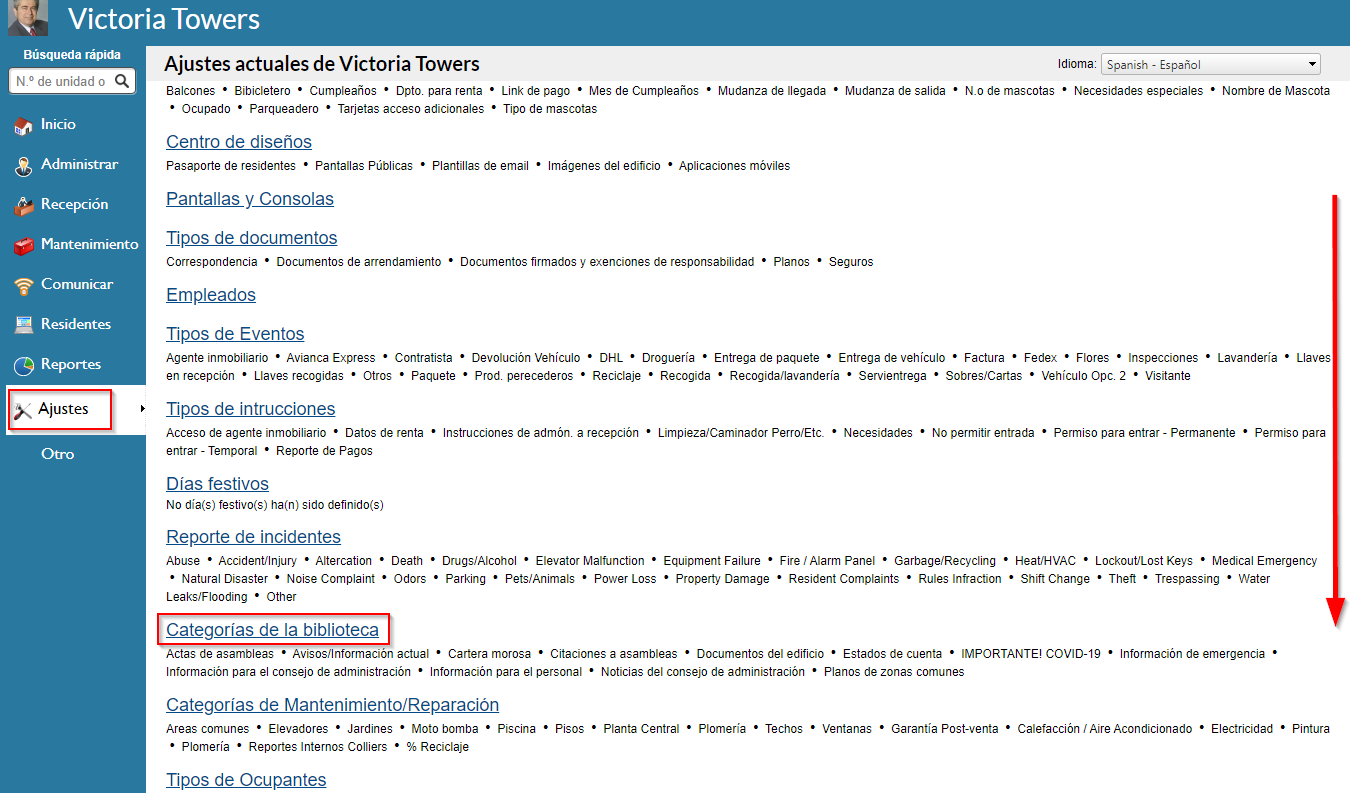The height and width of the screenshot is (793, 1350).
Task: Click 'Datos de renta' instruction text
Action: coord(384,433)
